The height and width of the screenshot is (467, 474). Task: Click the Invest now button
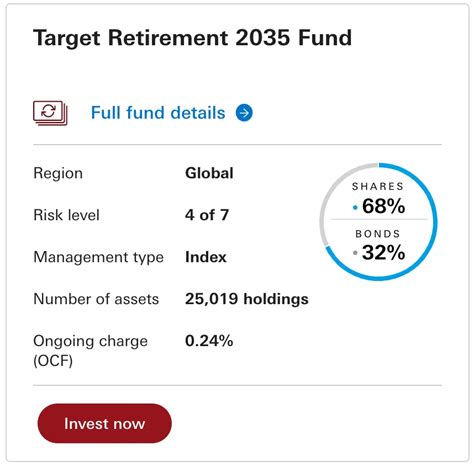point(104,423)
